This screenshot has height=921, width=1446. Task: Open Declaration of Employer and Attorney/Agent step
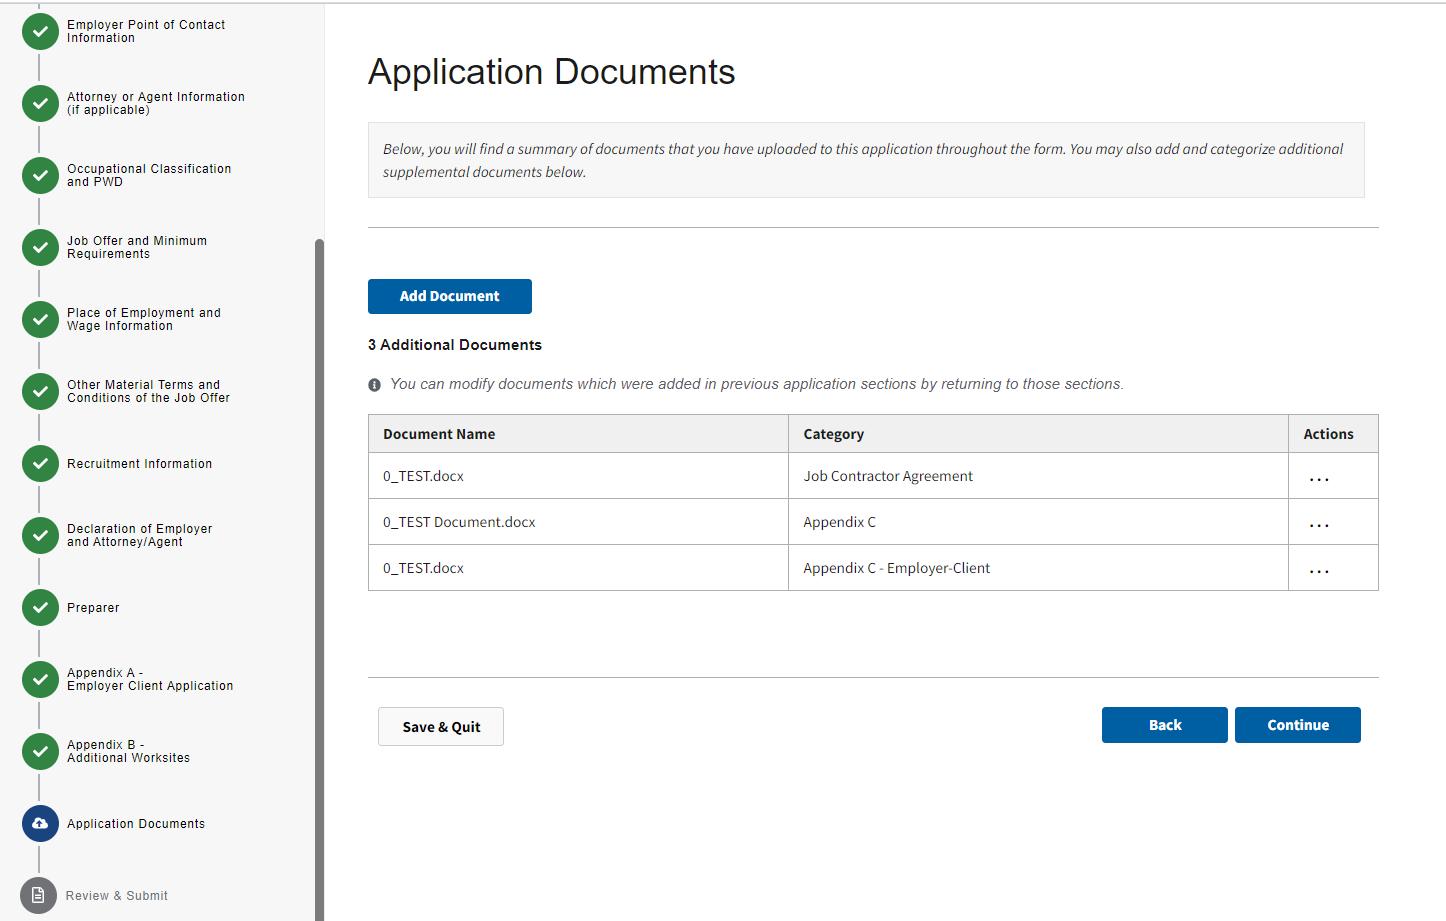(x=139, y=535)
